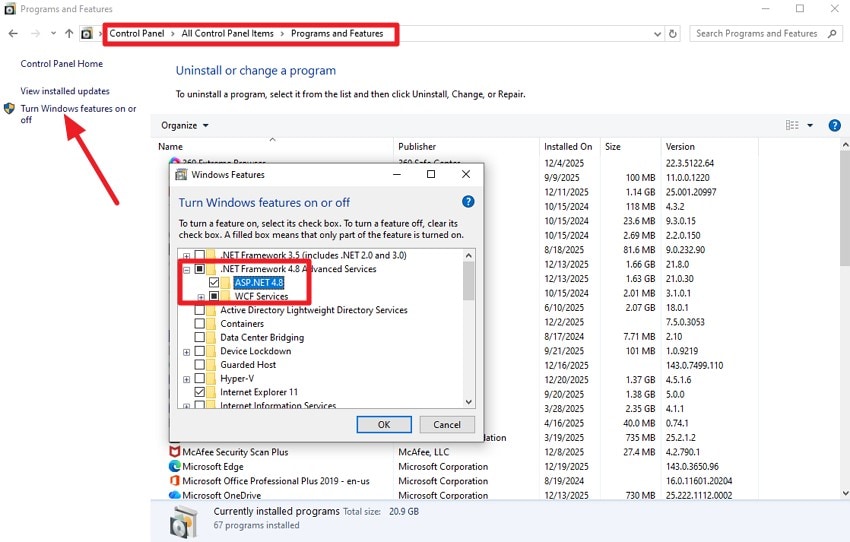Check Active Directory Lightweight Directory Services

tap(199, 310)
